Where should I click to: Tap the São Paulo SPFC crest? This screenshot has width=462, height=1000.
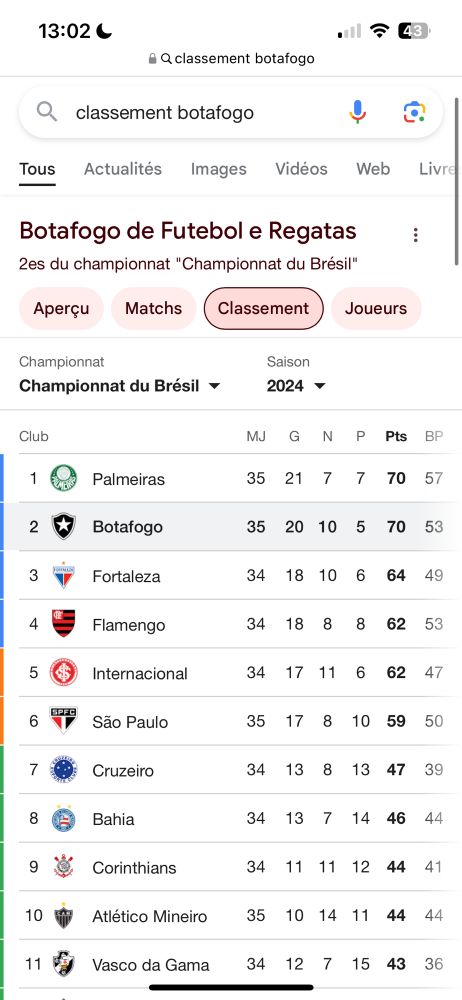(x=64, y=721)
